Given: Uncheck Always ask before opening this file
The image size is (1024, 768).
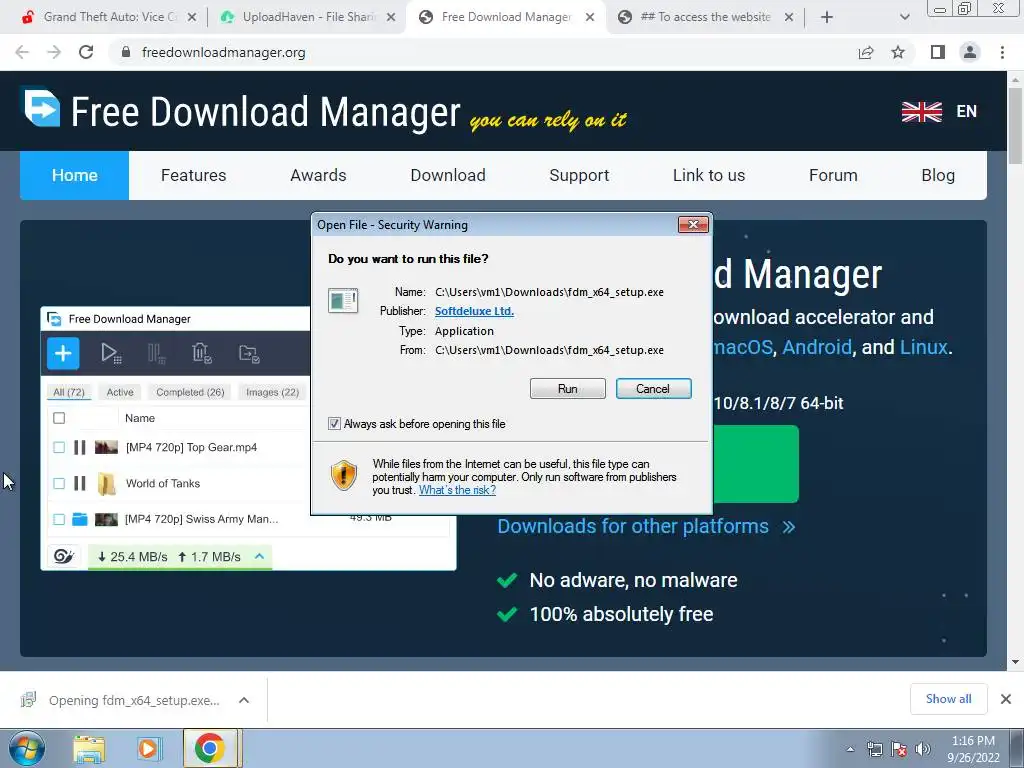Looking at the screenshot, I should pyautogui.click(x=334, y=424).
